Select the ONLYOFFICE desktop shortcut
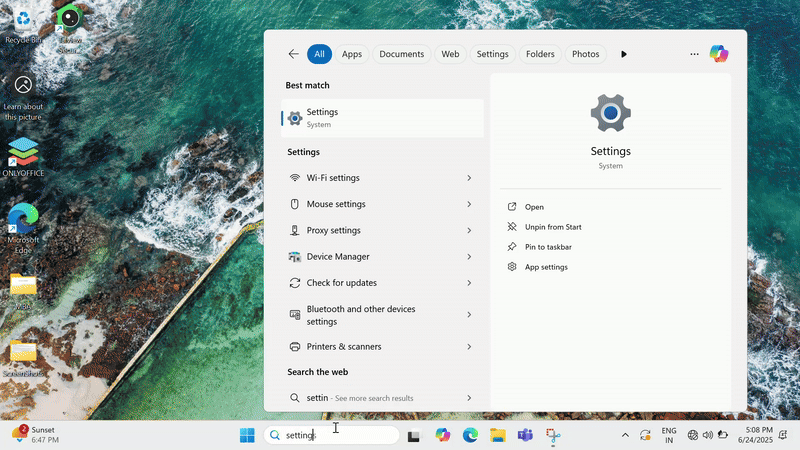Screen dimensions: 800x450 click(23, 157)
